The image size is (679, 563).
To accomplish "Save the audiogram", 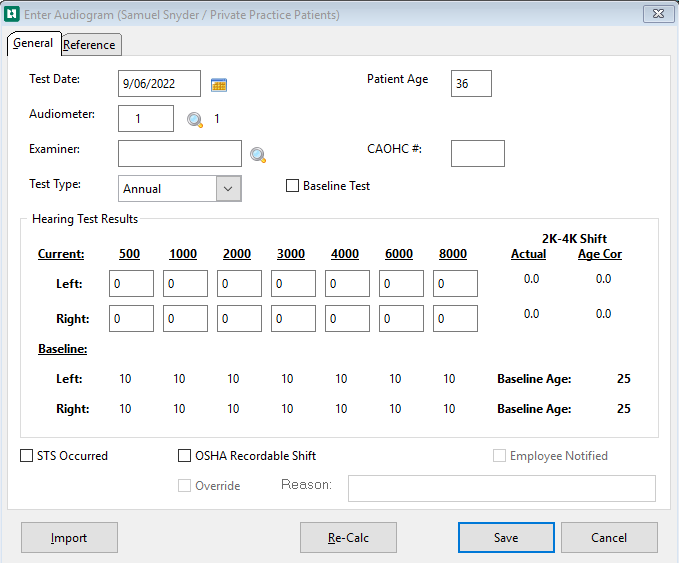I will pyautogui.click(x=506, y=537).
